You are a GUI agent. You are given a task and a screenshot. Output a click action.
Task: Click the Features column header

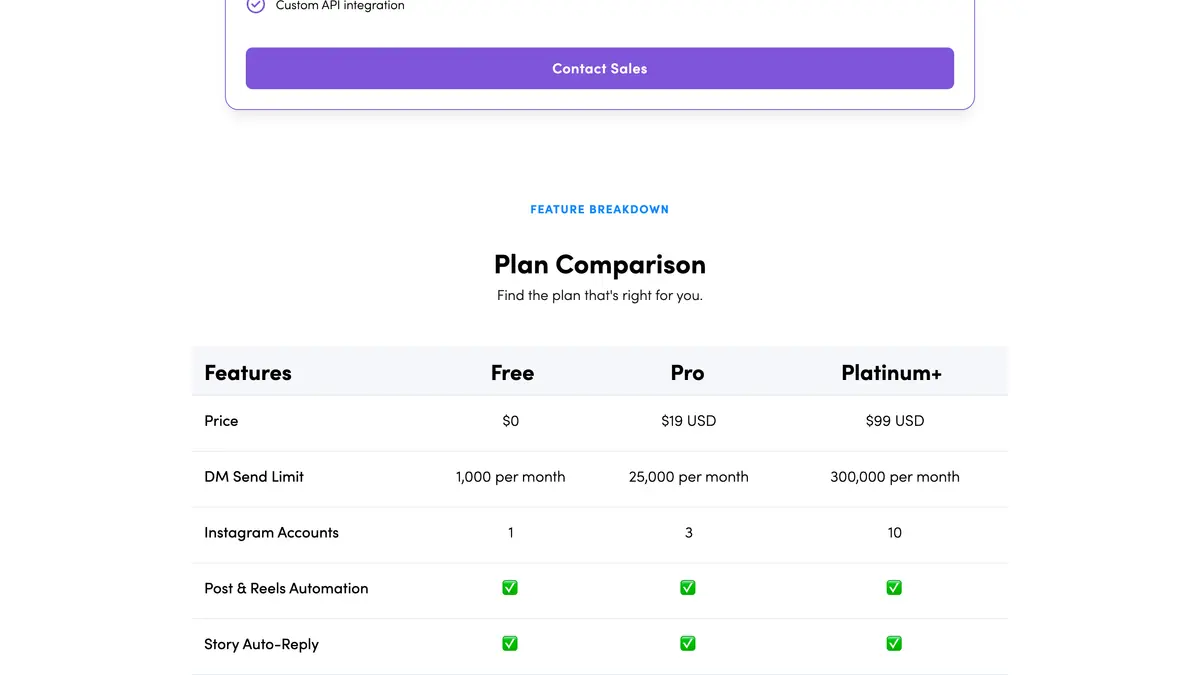pos(248,373)
